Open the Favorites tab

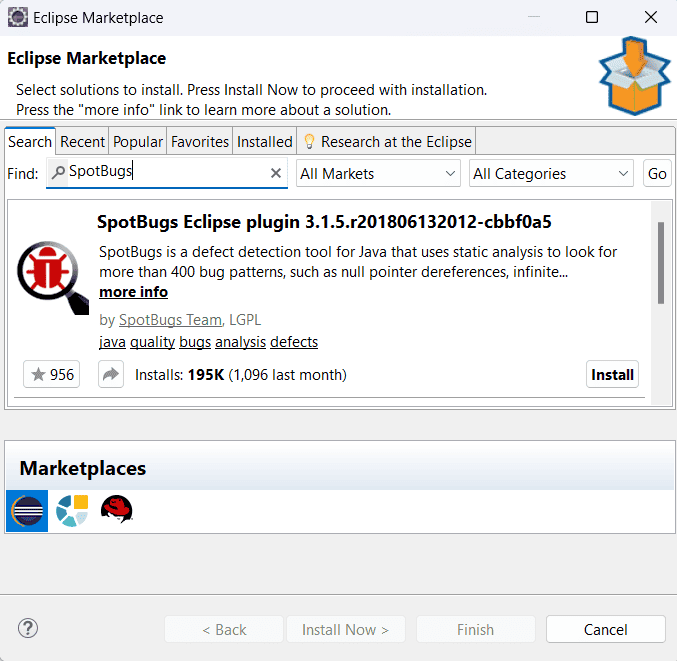pyautogui.click(x=199, y=142)
